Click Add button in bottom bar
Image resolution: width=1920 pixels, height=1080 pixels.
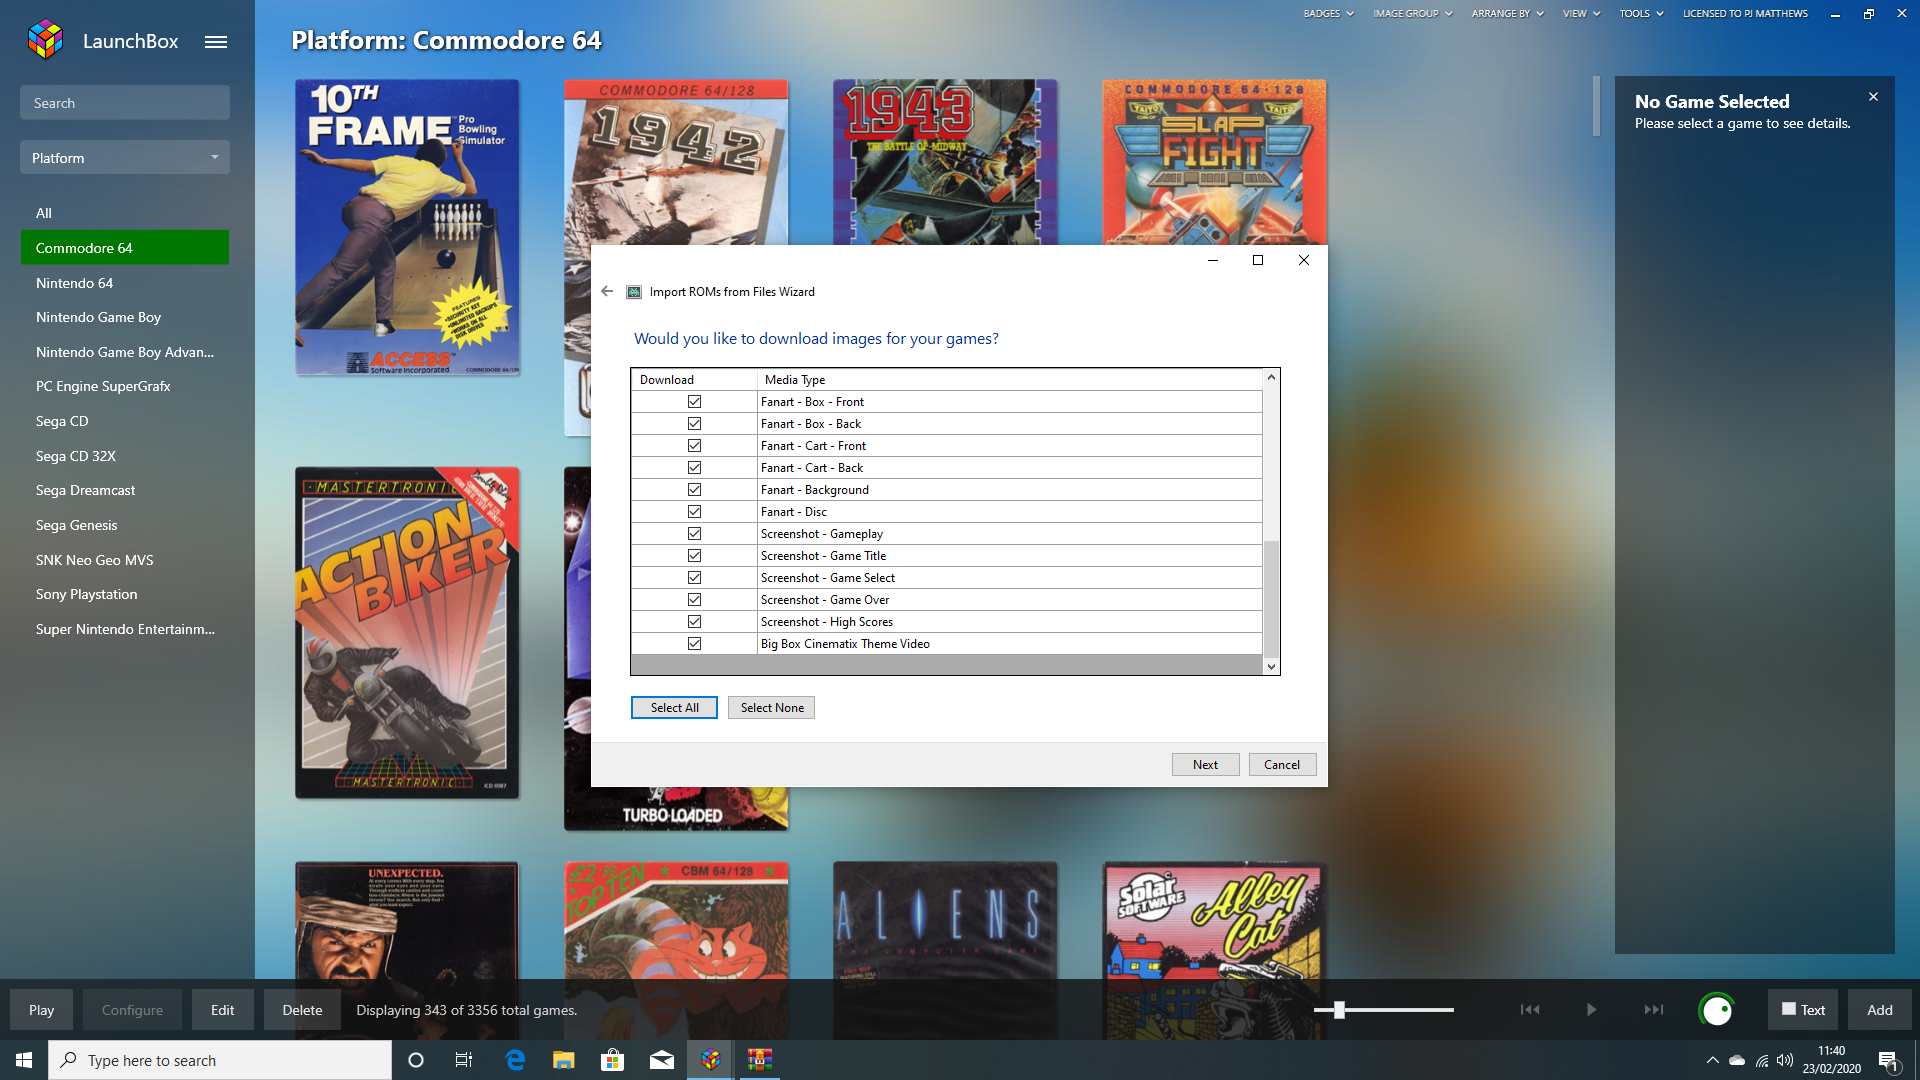pyautogui.click(x=1880, y=1010)
